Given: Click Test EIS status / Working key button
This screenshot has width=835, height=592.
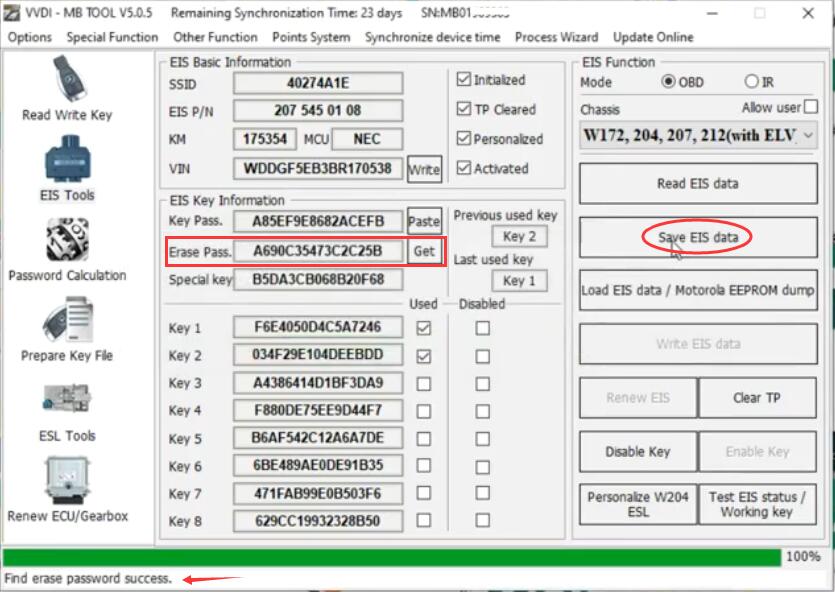Looking at the screenshot, I should tap(757, 504).
